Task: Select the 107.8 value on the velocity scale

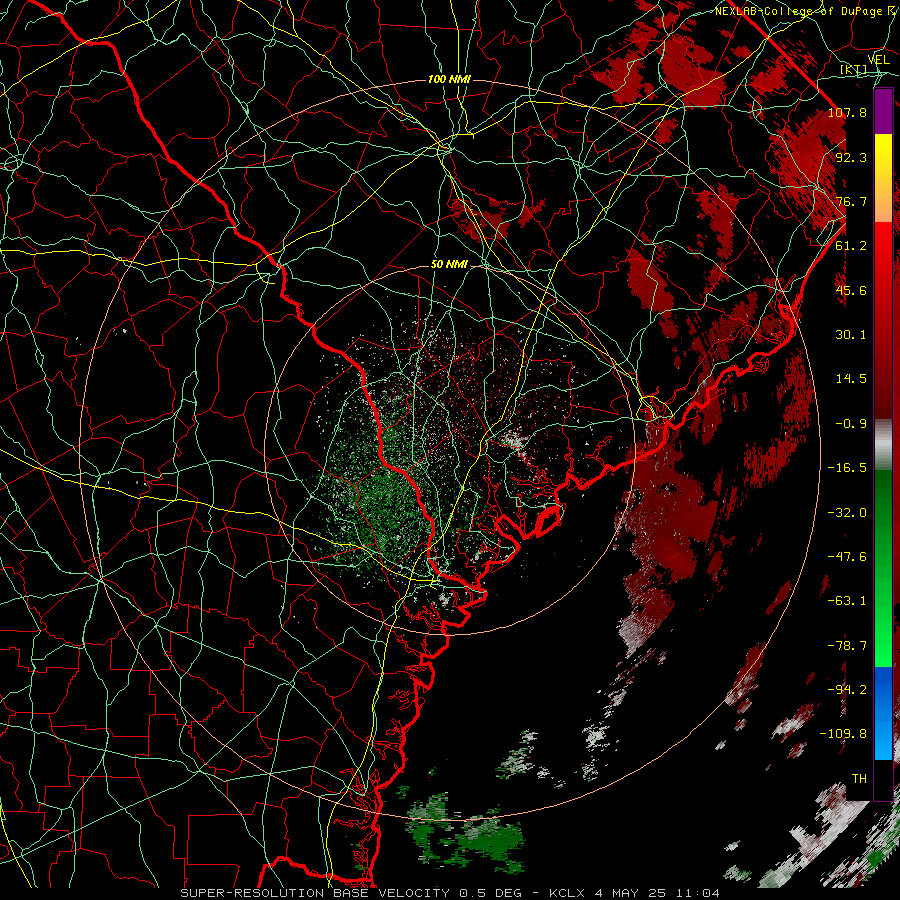Action: pyautogui.click(x=847, y=112)
